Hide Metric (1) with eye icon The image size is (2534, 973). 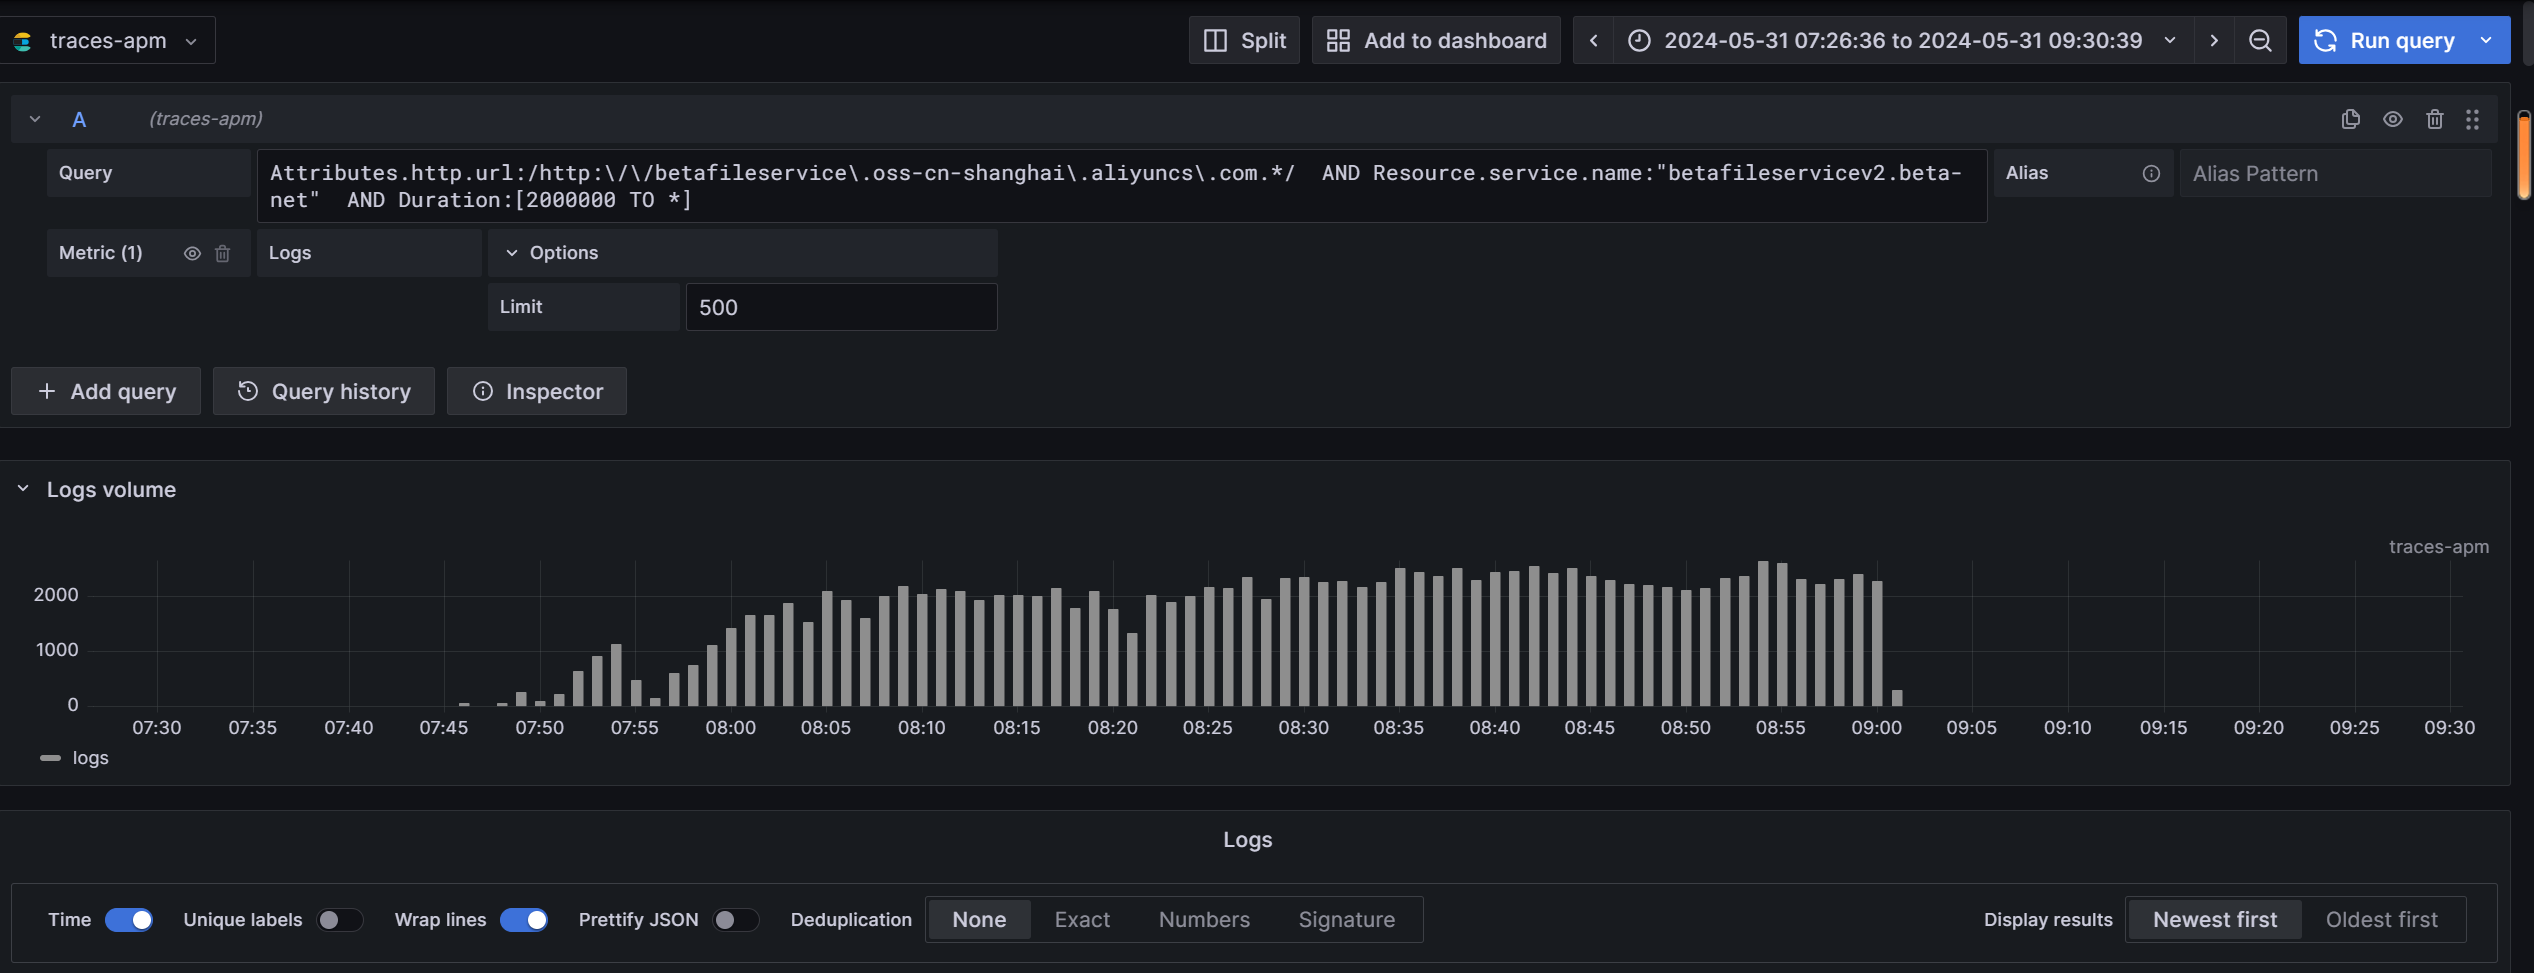click(x=192, y=253)
